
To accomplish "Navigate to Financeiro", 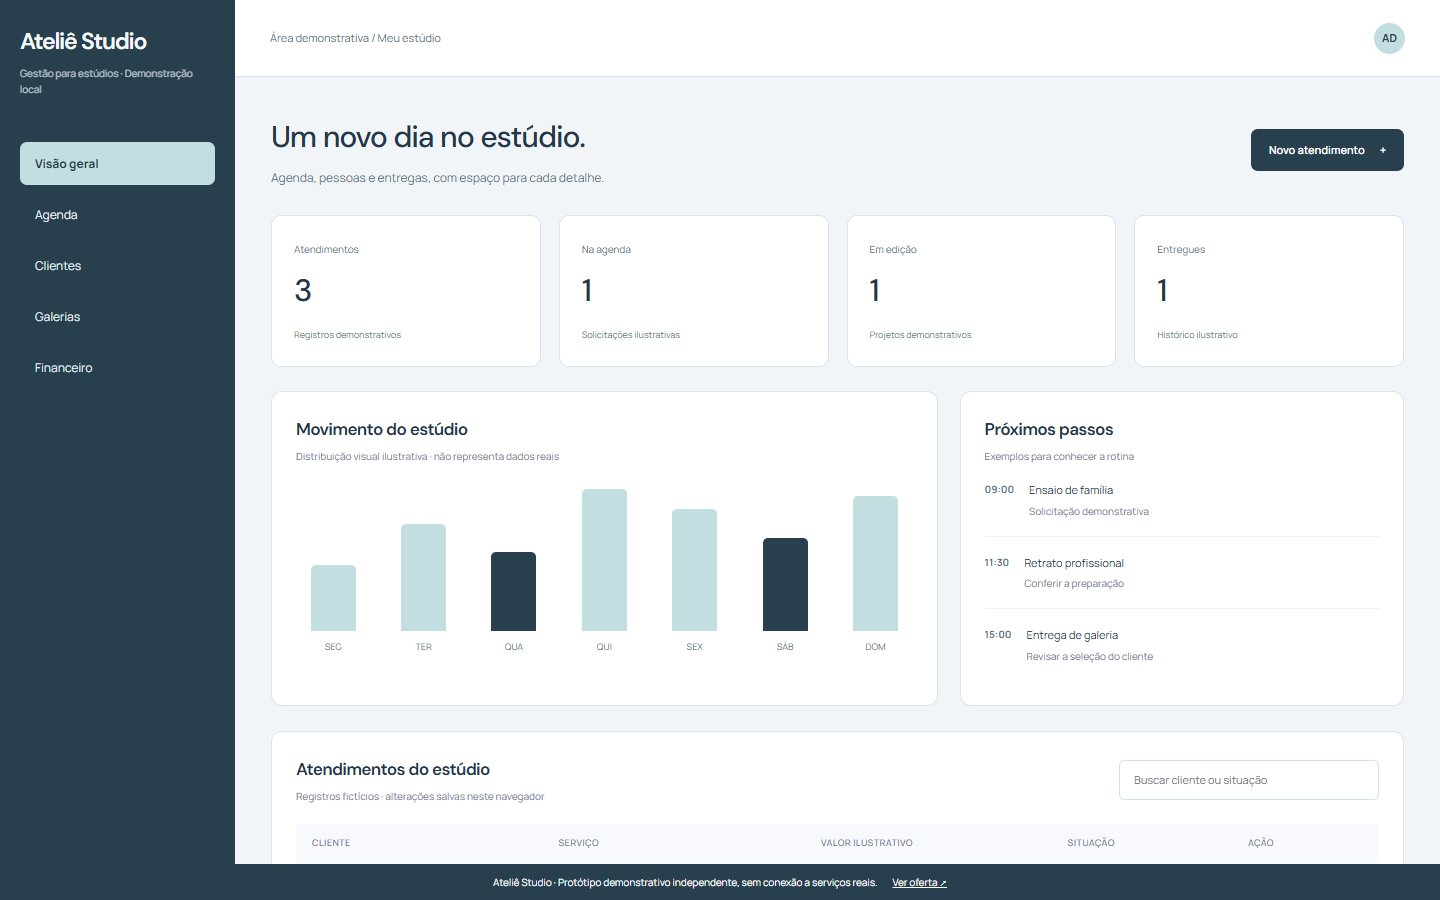I will (x=117, y=367).
